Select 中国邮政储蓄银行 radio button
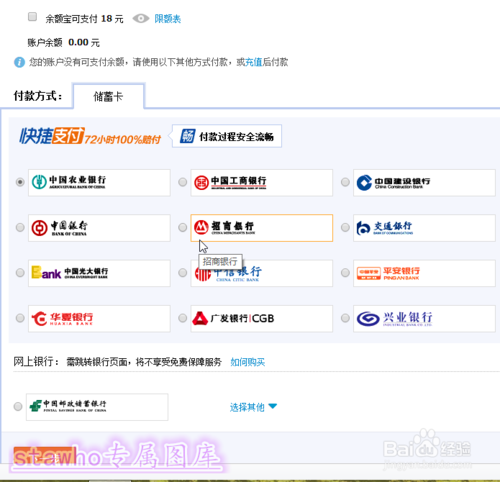The image size is (500, 482). (18, 407)
